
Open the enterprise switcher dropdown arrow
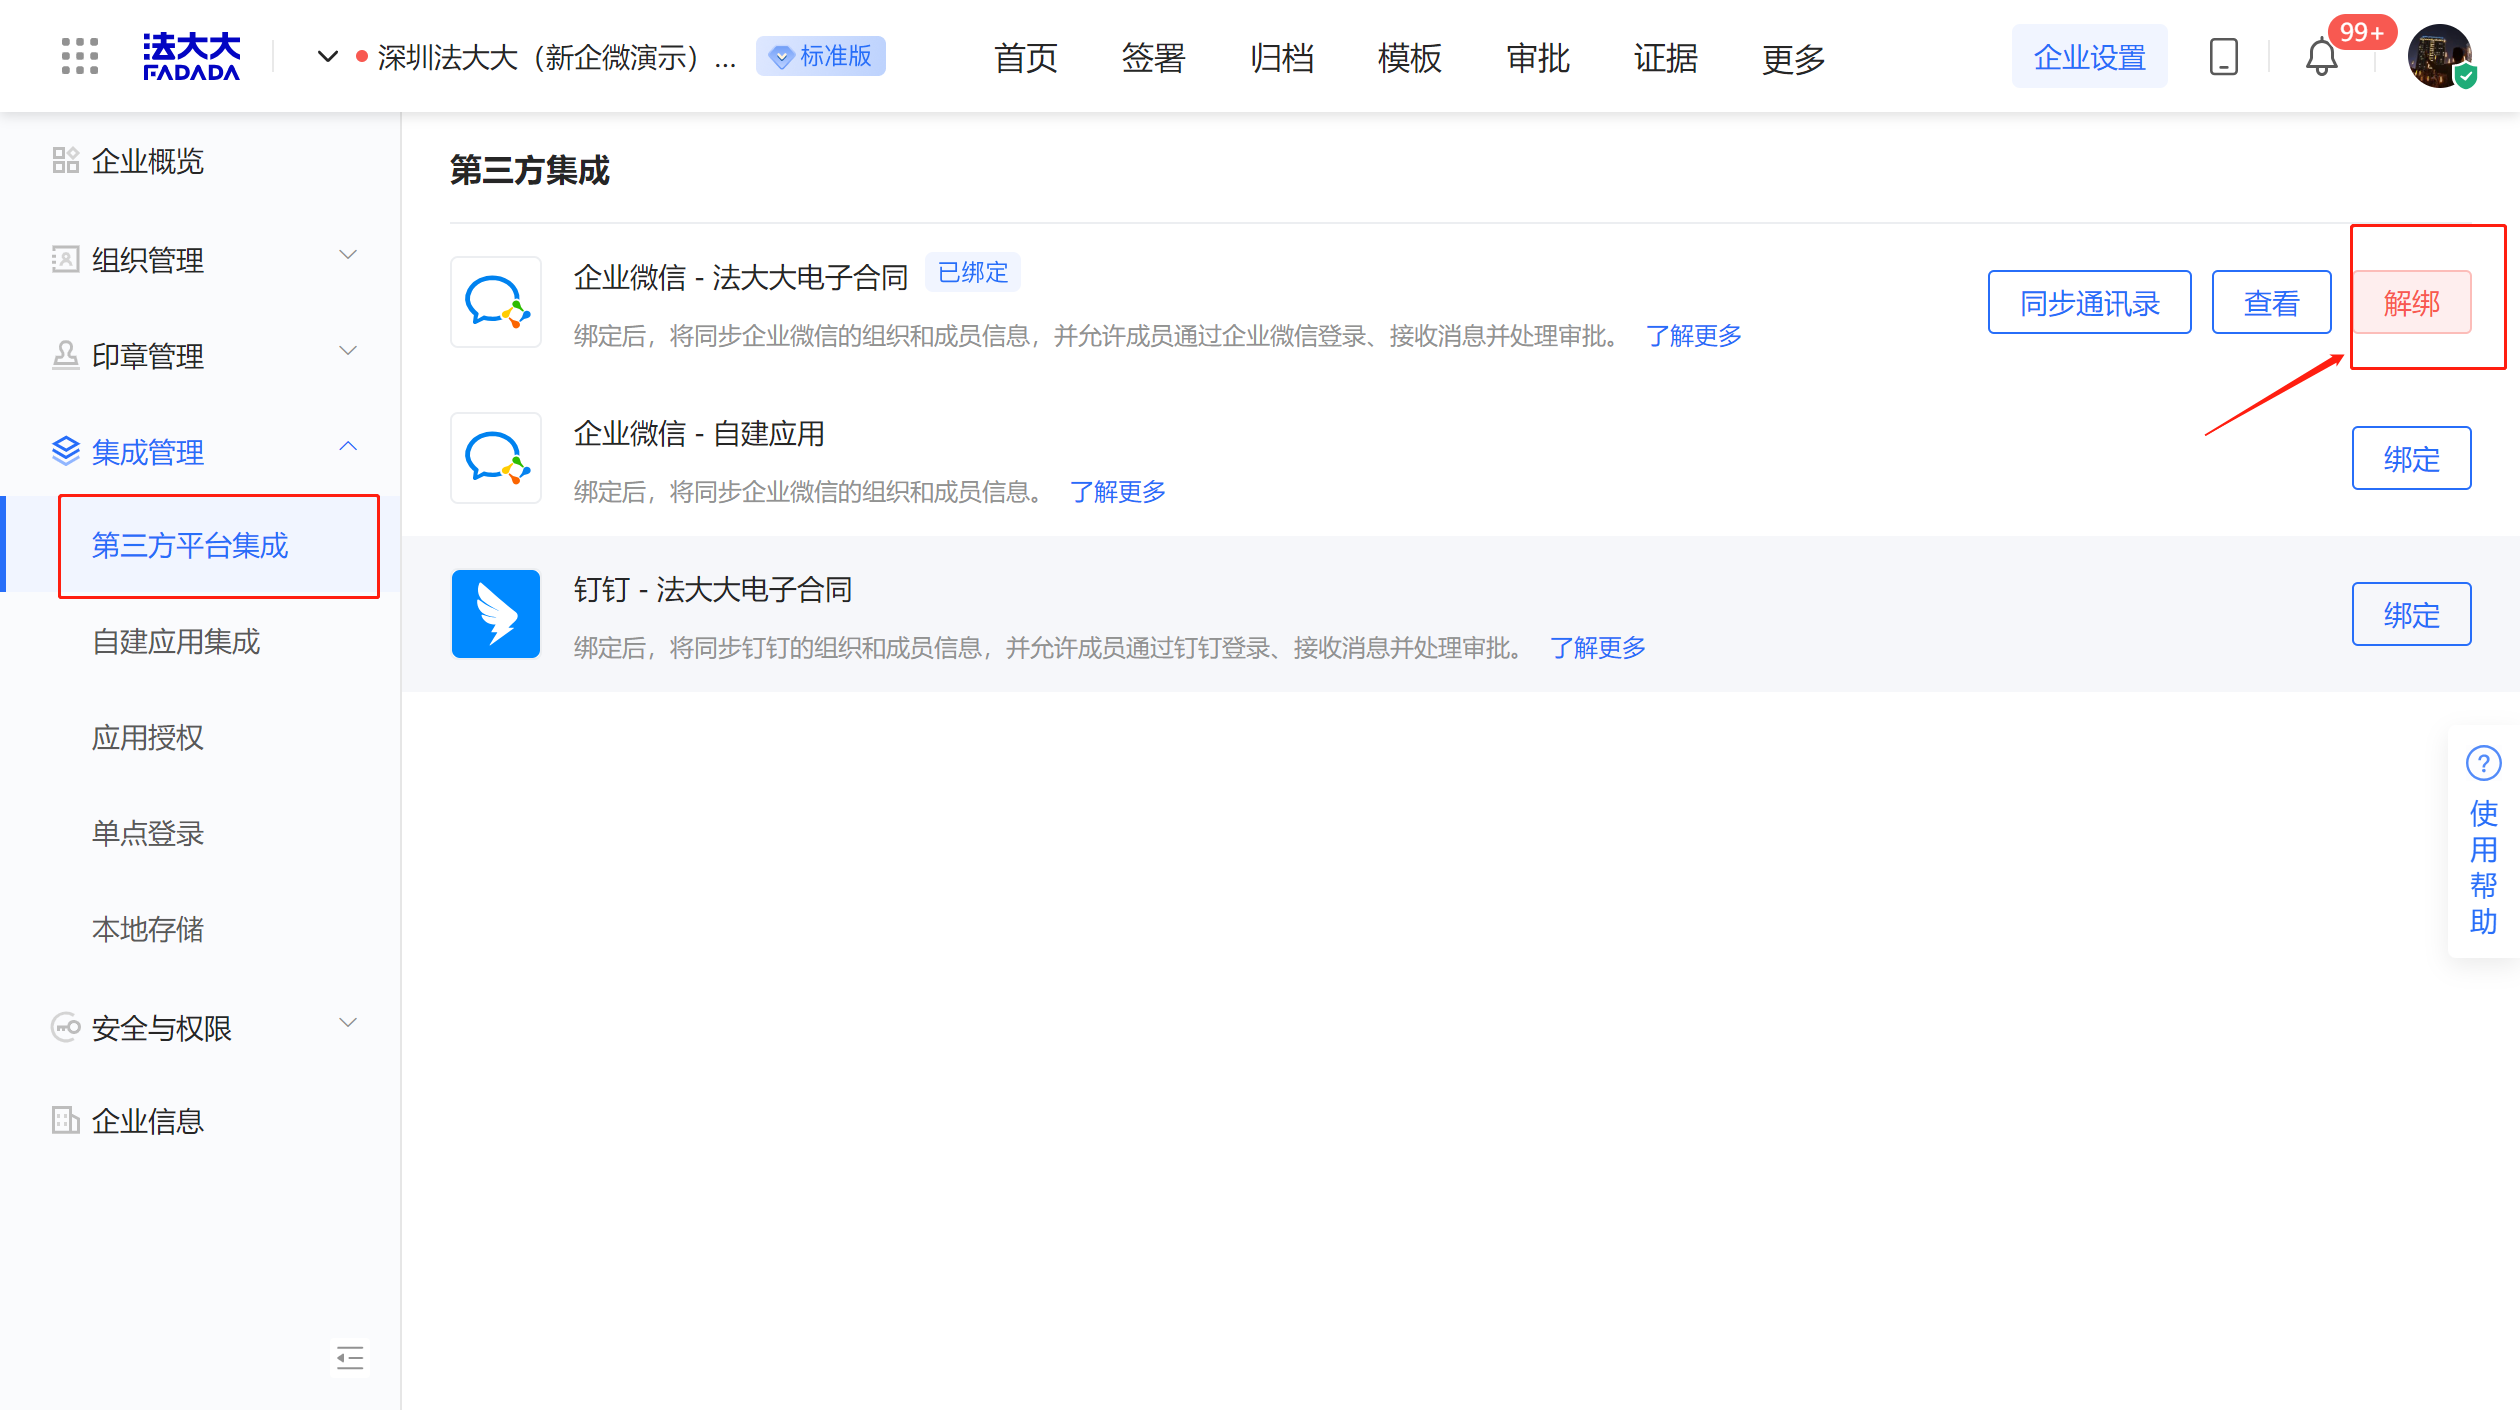coord(327,56)
